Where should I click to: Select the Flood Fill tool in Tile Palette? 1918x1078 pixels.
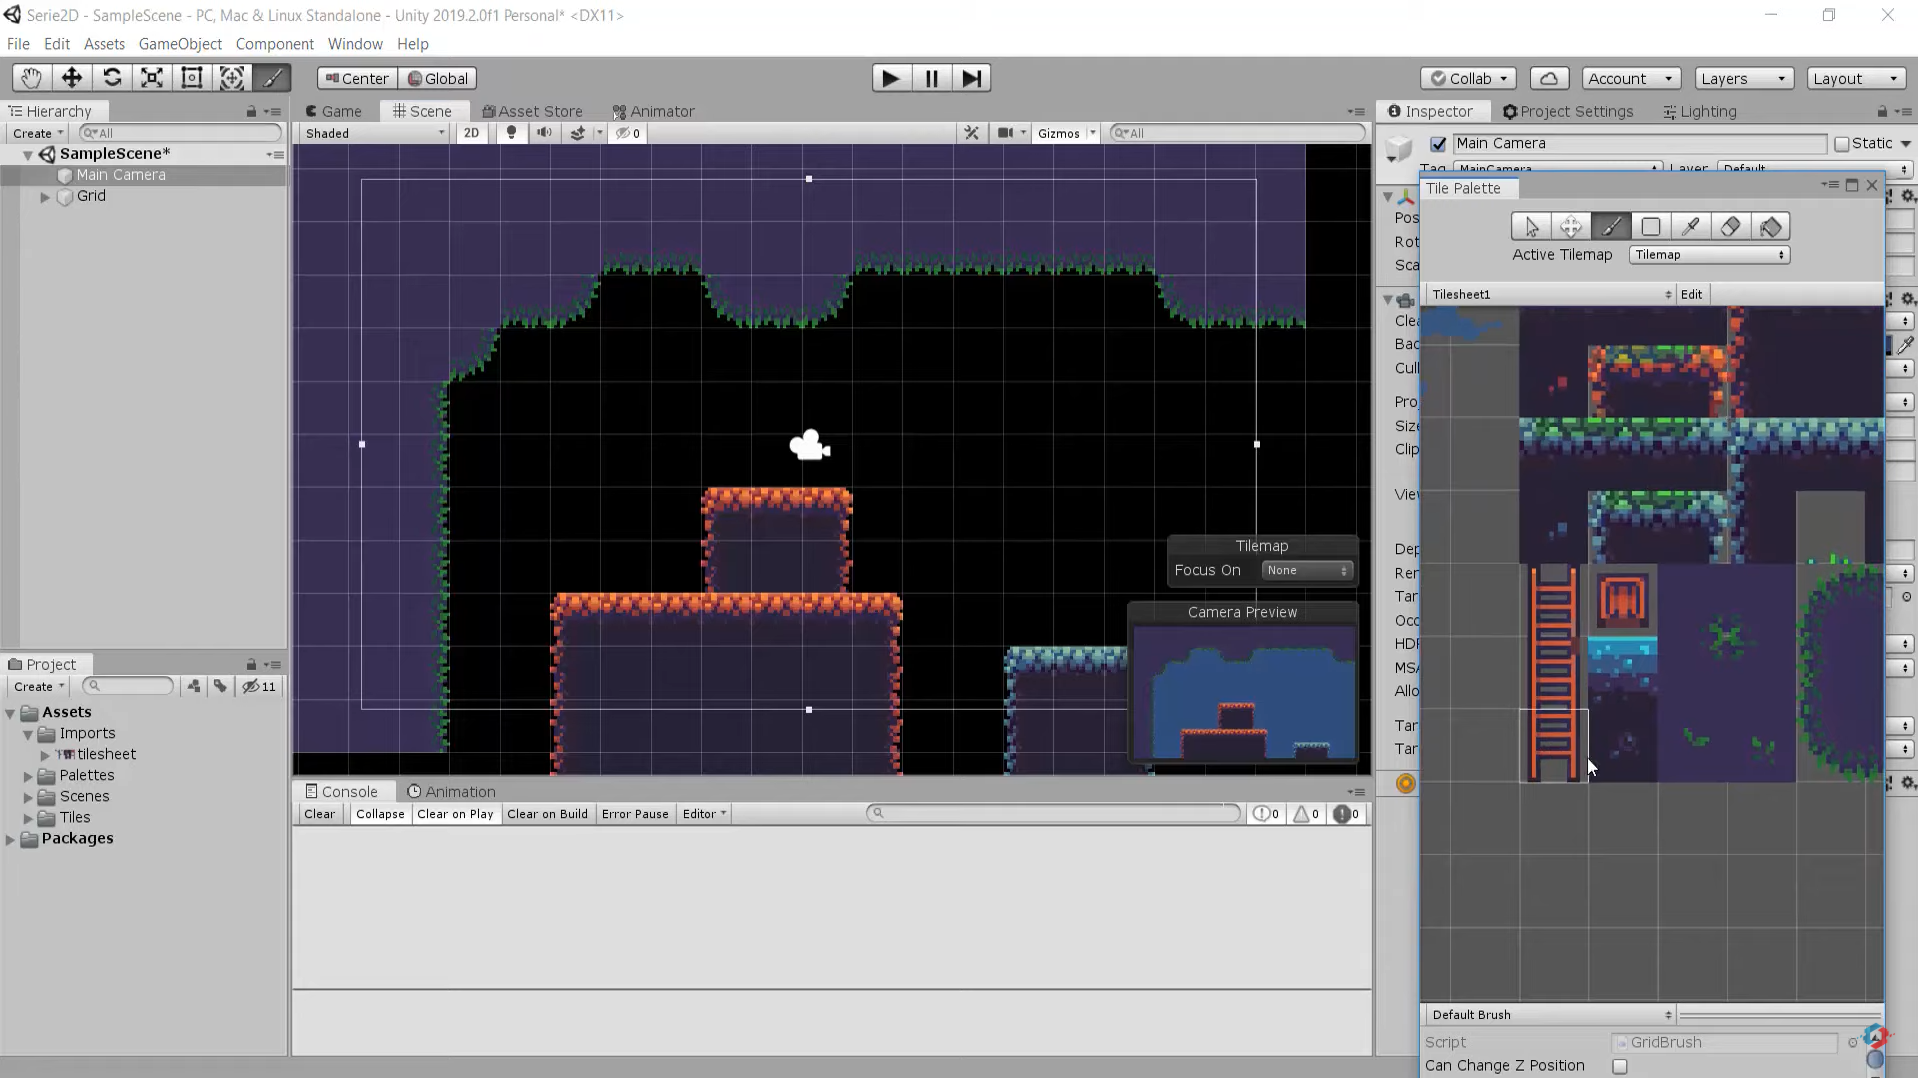1770,227
